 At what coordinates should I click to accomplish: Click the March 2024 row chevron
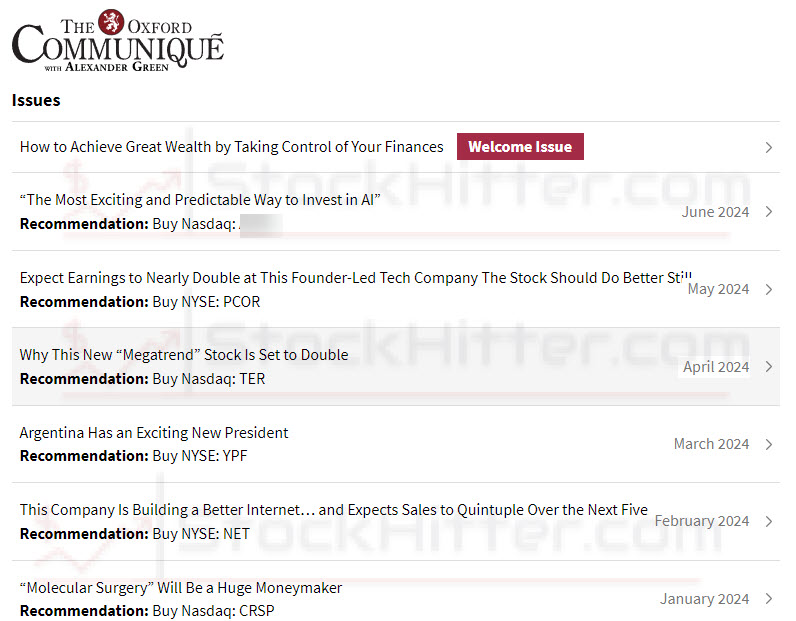tap(768, 444)
